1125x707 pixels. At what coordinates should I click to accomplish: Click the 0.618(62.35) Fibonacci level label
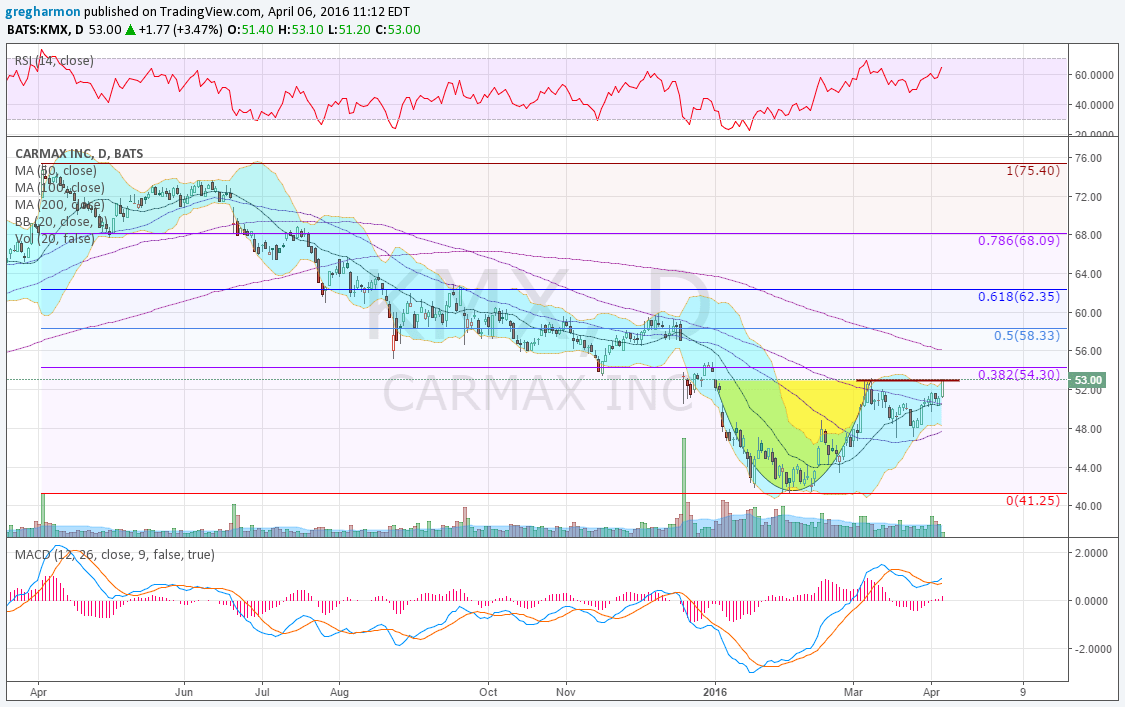click(1019, 296)
